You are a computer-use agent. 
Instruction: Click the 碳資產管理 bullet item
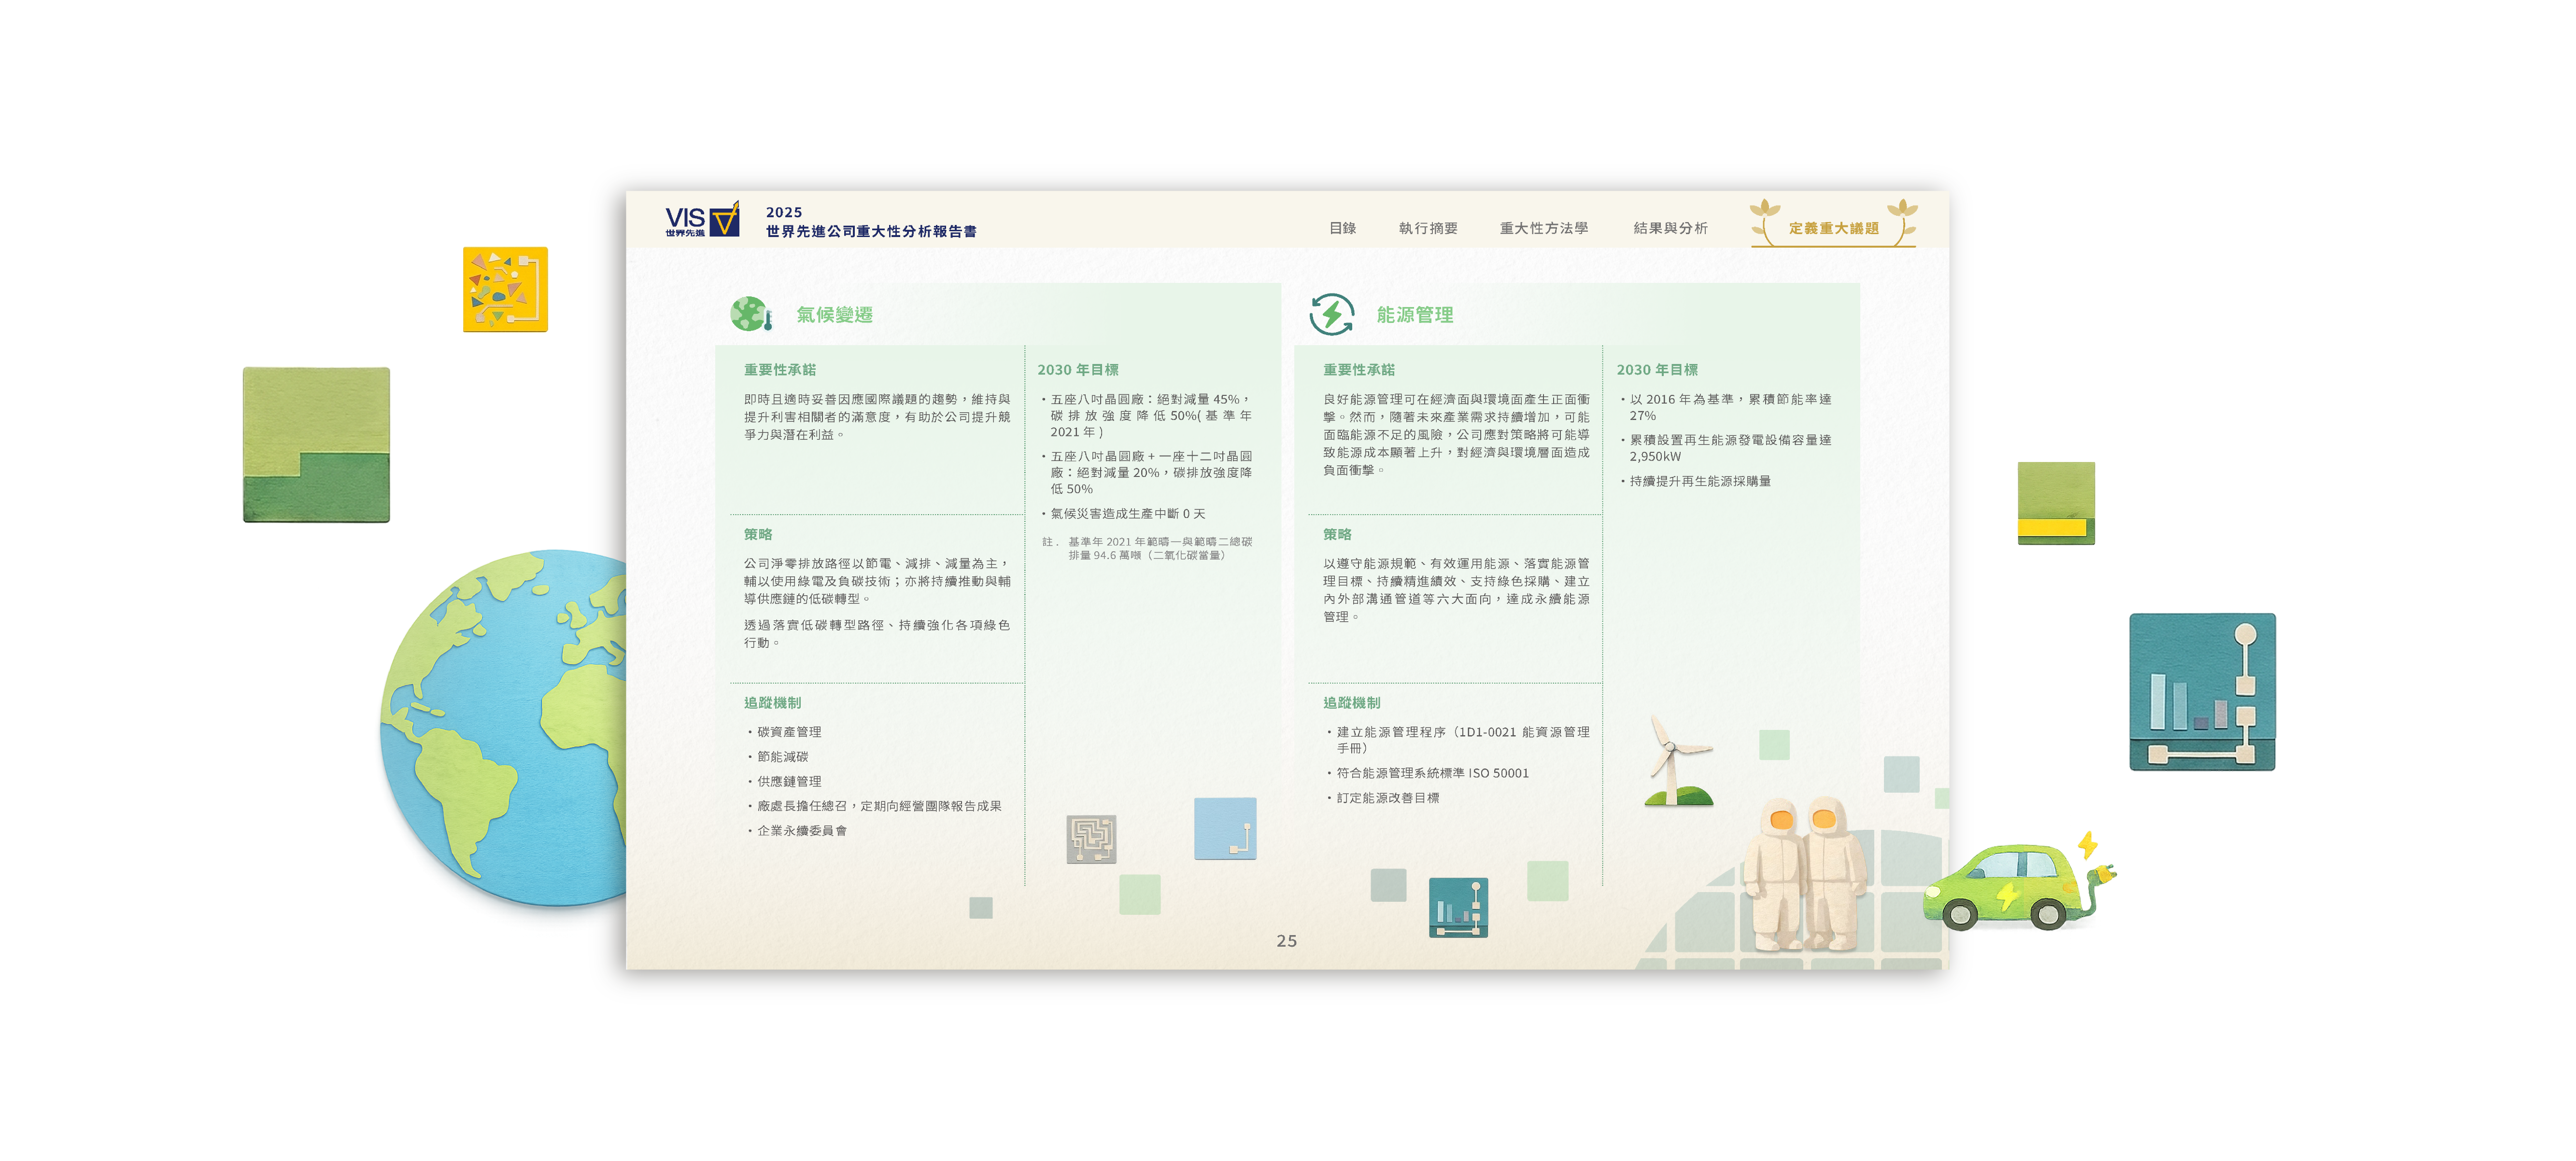coord(788,732)
